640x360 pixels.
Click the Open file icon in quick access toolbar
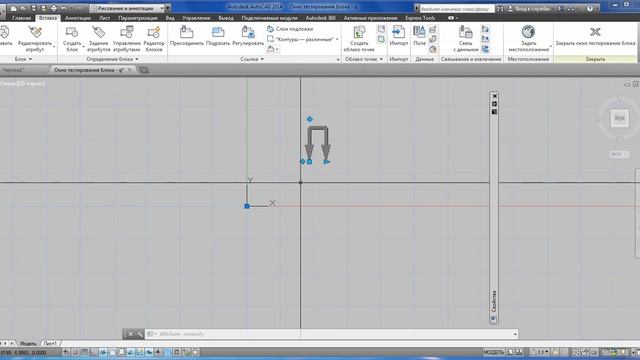[x=24, y=8]
